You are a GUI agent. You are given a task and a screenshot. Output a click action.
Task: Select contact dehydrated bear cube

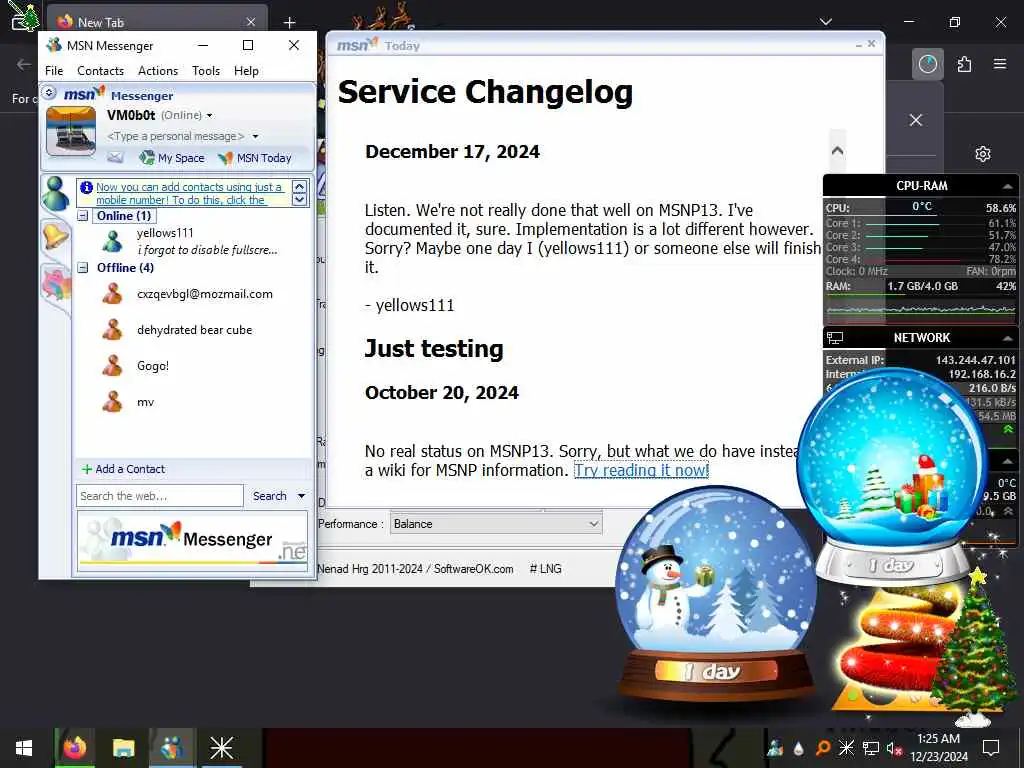[195, 330]
